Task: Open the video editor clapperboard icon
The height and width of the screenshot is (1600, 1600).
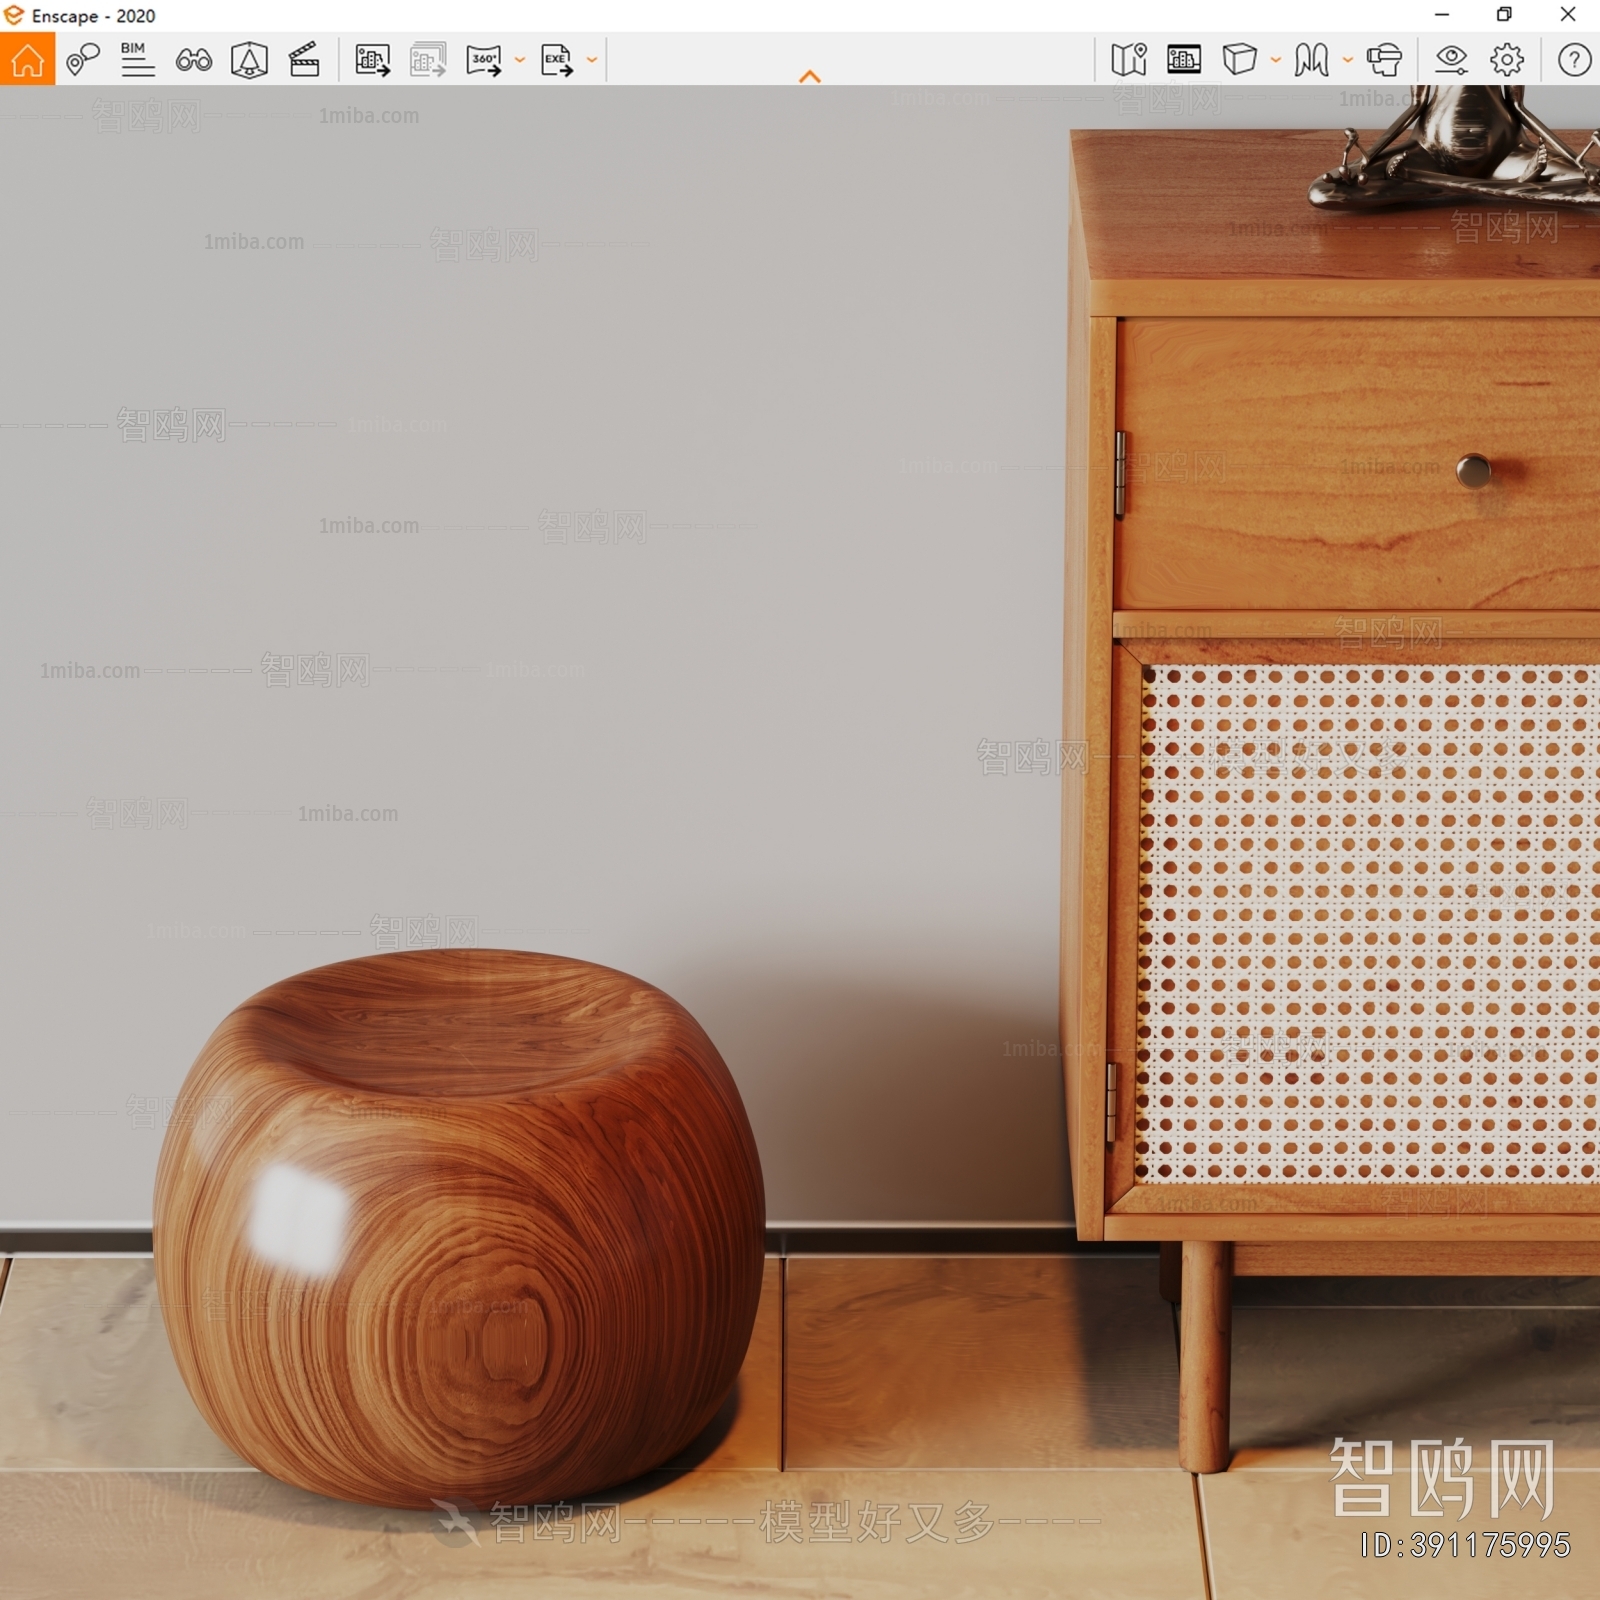Action: pyautogui.click(x=304, y=60)
